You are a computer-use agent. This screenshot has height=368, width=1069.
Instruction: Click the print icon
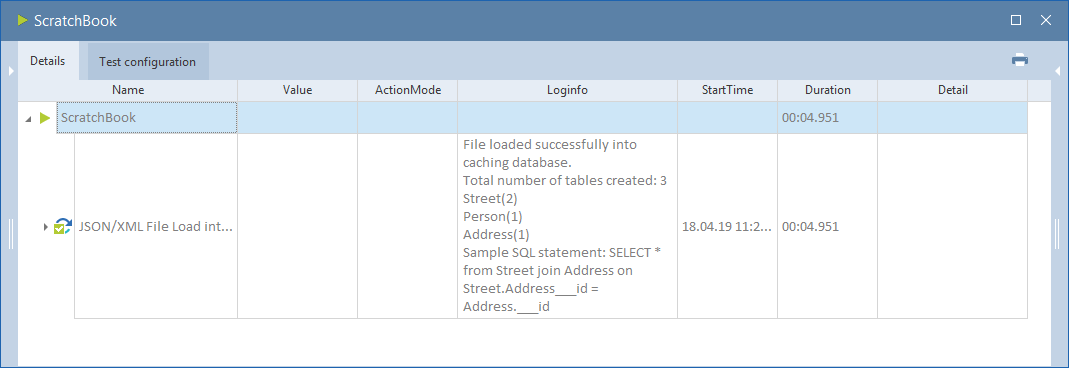(x=1020, y=60)
